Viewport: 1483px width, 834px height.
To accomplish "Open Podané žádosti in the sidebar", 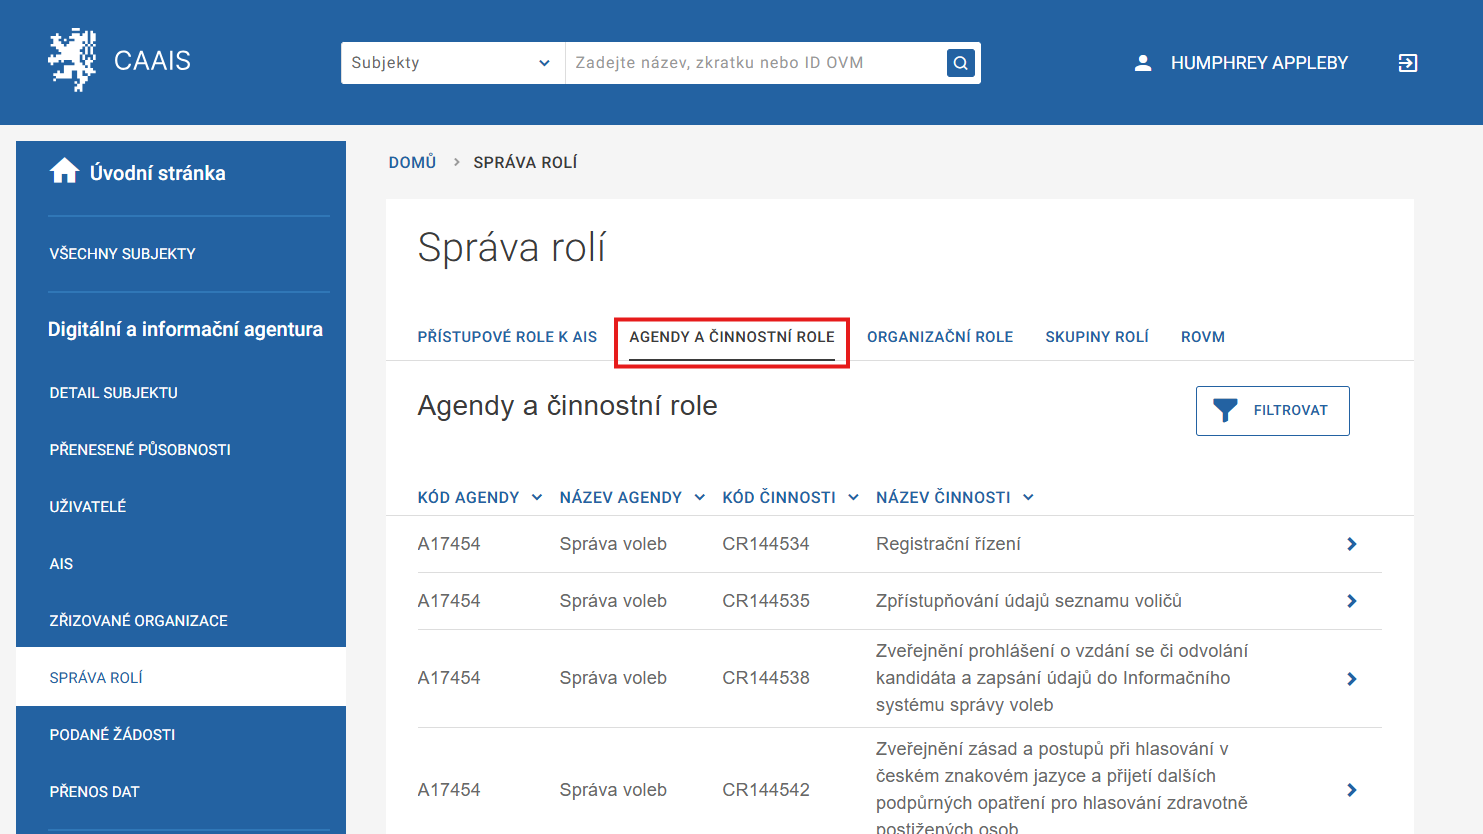I will pos(112,735).
